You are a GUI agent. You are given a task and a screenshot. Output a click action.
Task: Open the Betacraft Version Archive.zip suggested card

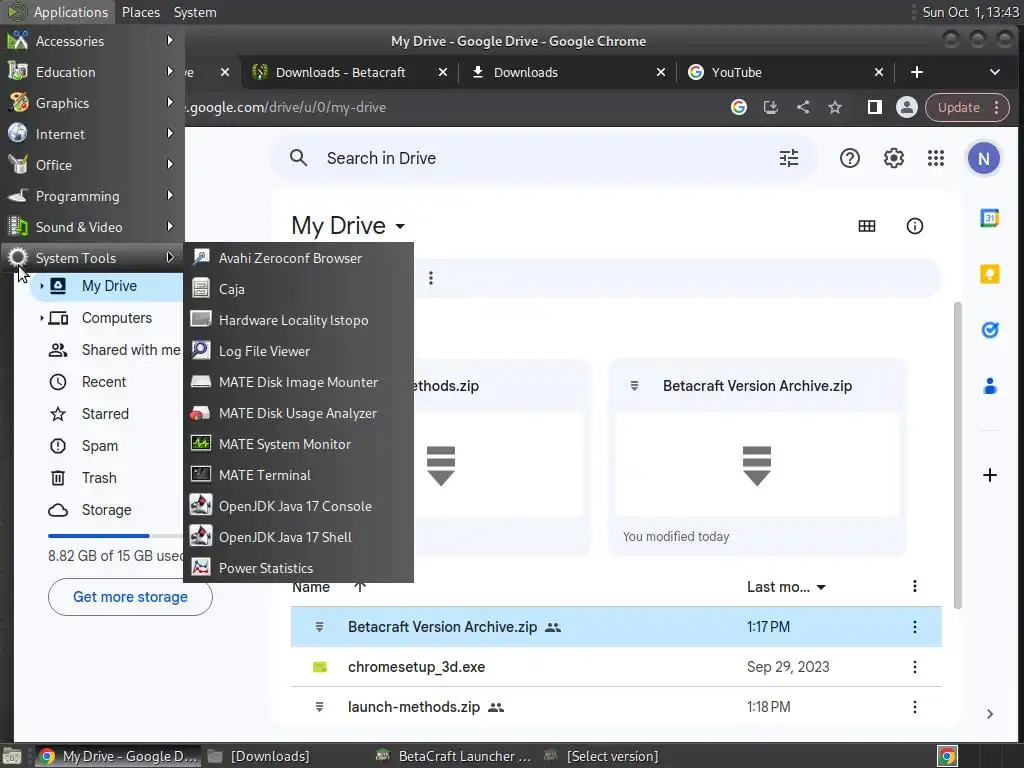point(757,457)
